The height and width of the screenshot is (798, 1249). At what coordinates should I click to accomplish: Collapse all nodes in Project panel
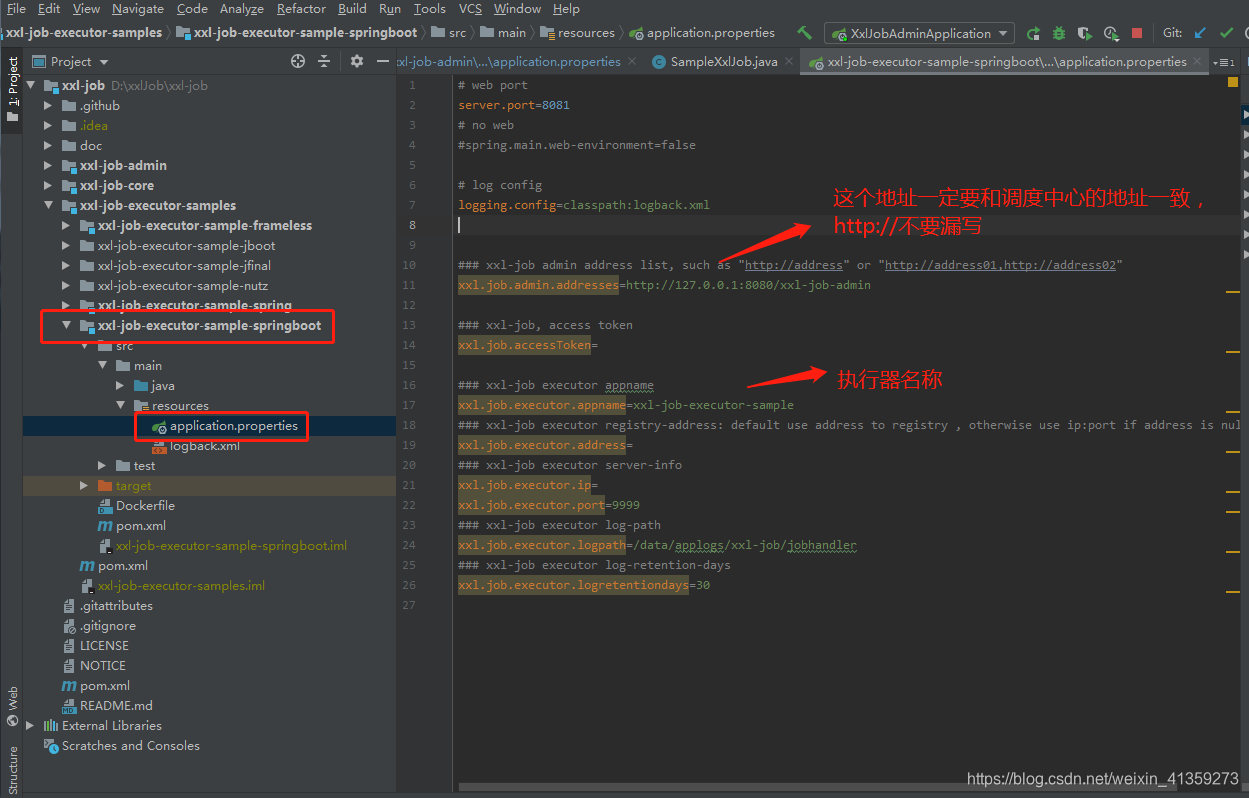pos(324,61)
